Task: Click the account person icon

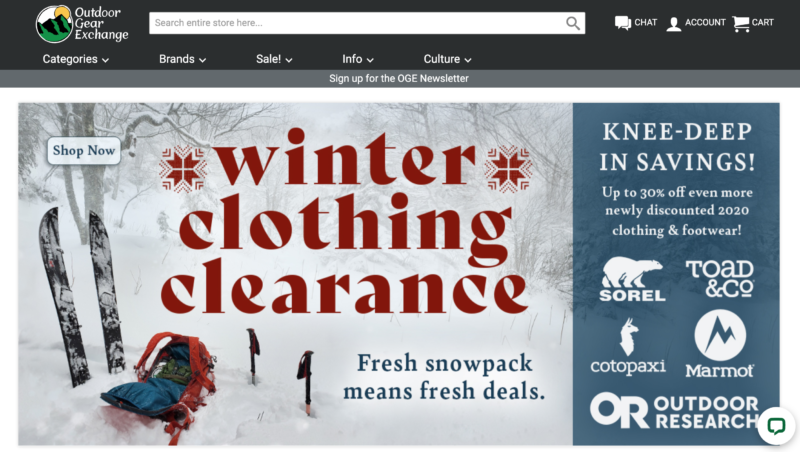Action: click(x=673, y=23)
